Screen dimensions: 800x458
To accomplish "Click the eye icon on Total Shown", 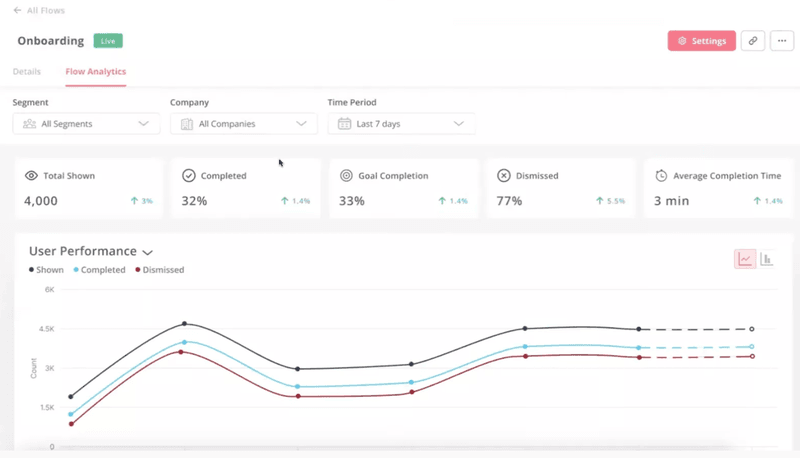I will point(31,176).
